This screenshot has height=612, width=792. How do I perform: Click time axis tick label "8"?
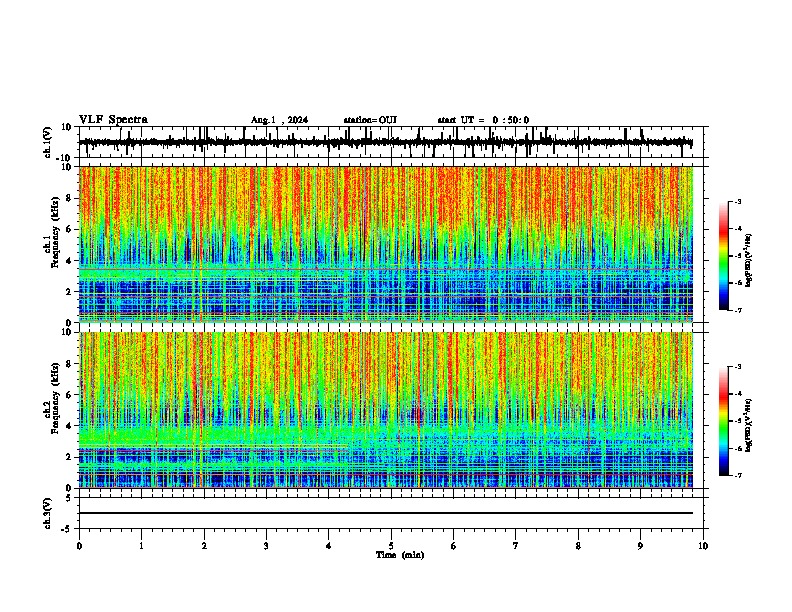point(578,546)
